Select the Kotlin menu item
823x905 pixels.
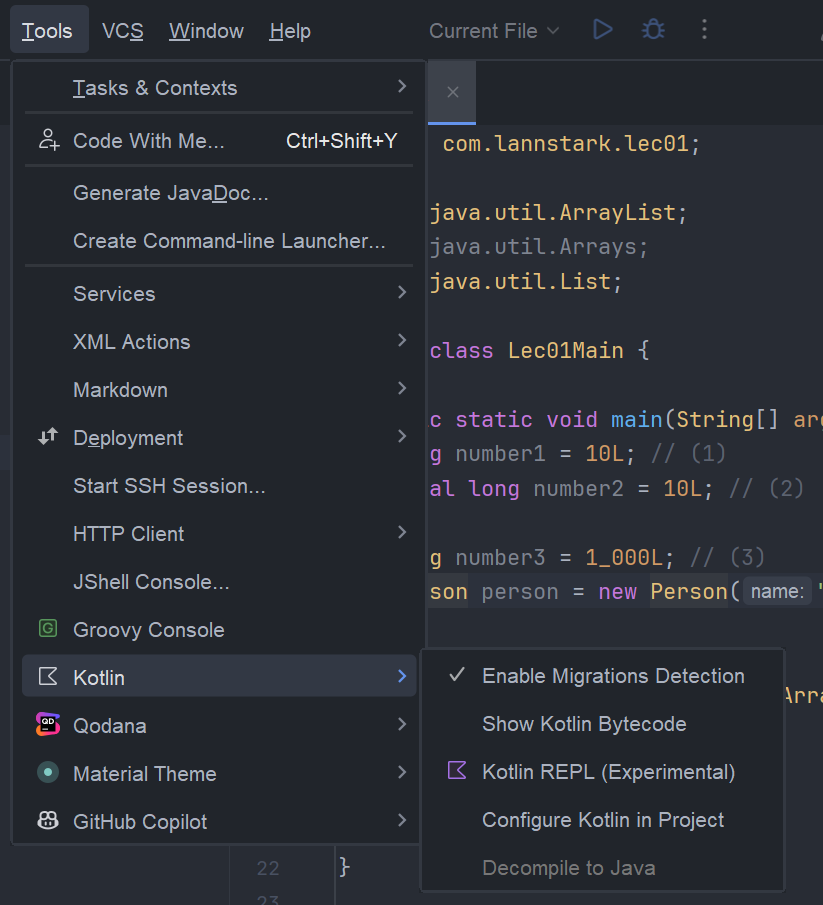(x=219, y=676)
